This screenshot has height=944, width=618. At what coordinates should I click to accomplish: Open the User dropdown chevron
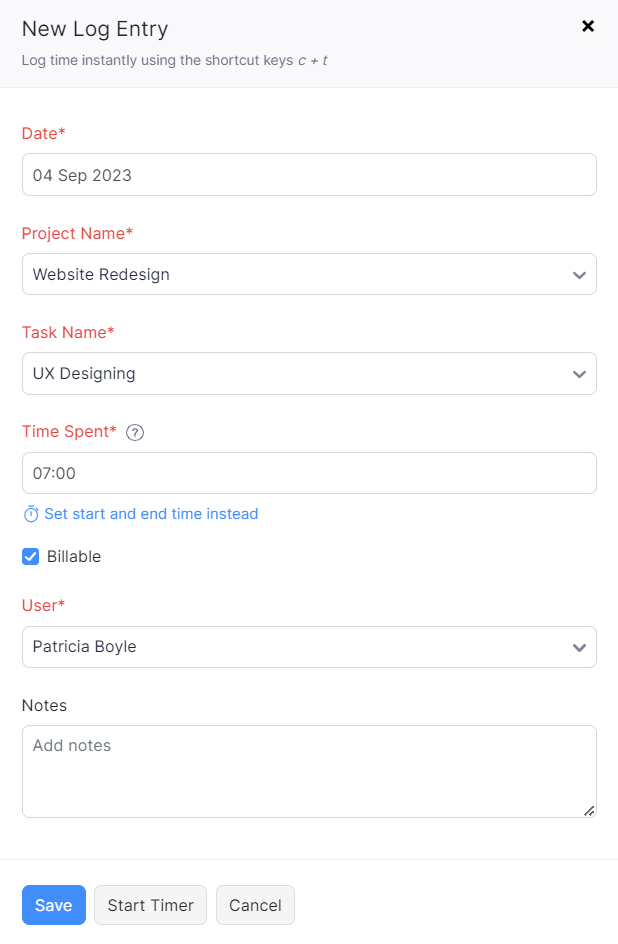tap(579, 648)
